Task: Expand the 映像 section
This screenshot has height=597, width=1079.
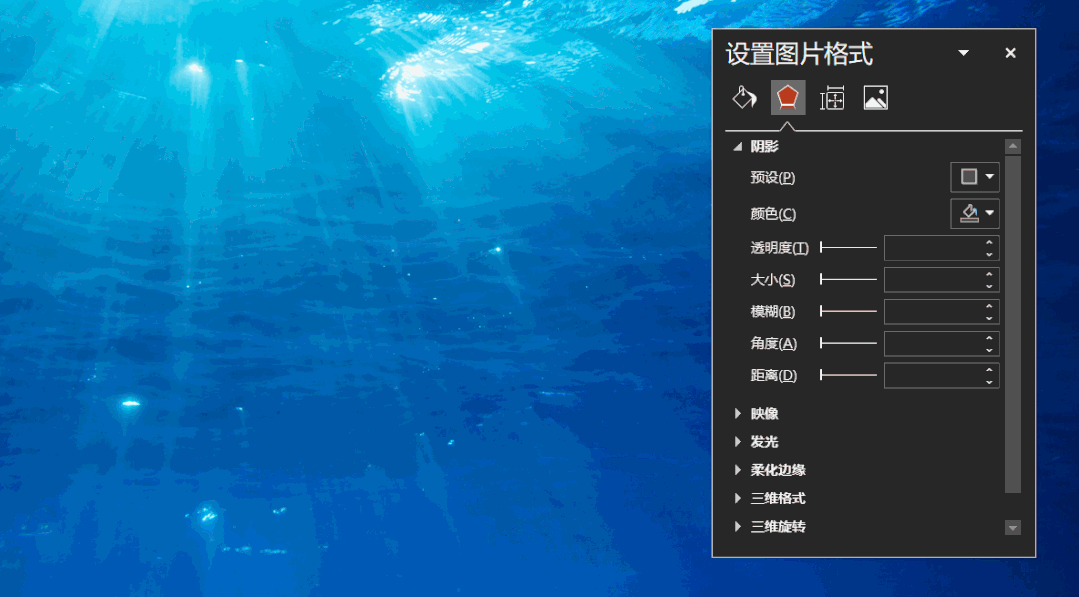Action: coord(738,413)
